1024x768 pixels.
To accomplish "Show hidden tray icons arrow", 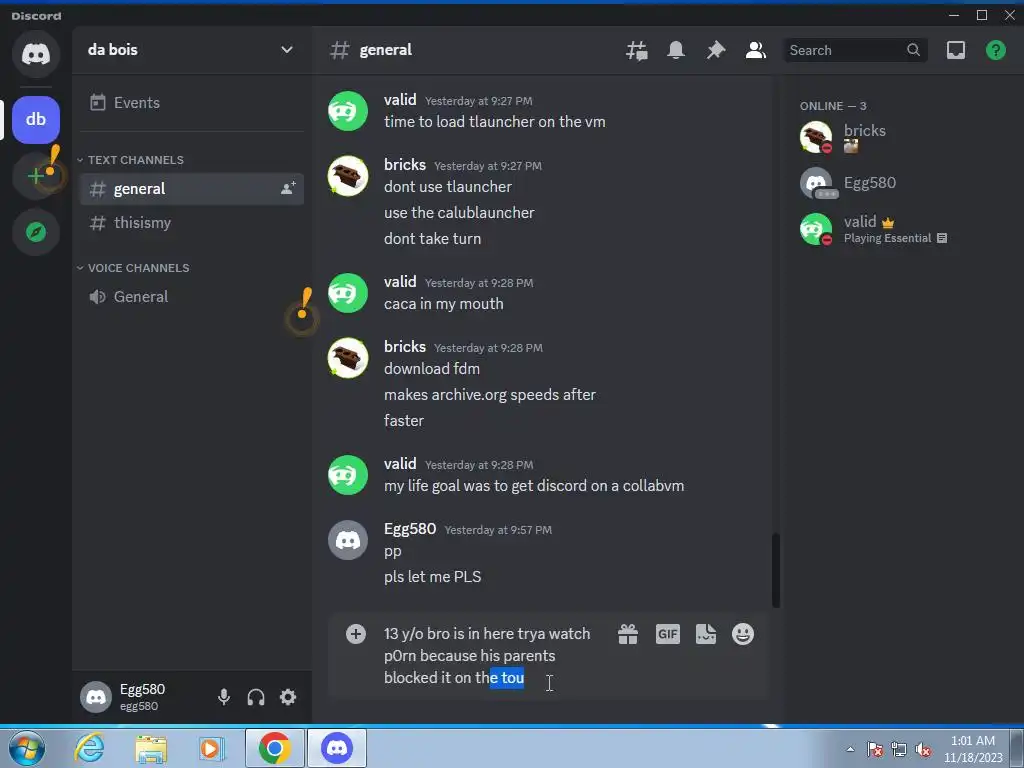I will click(850, 749).
